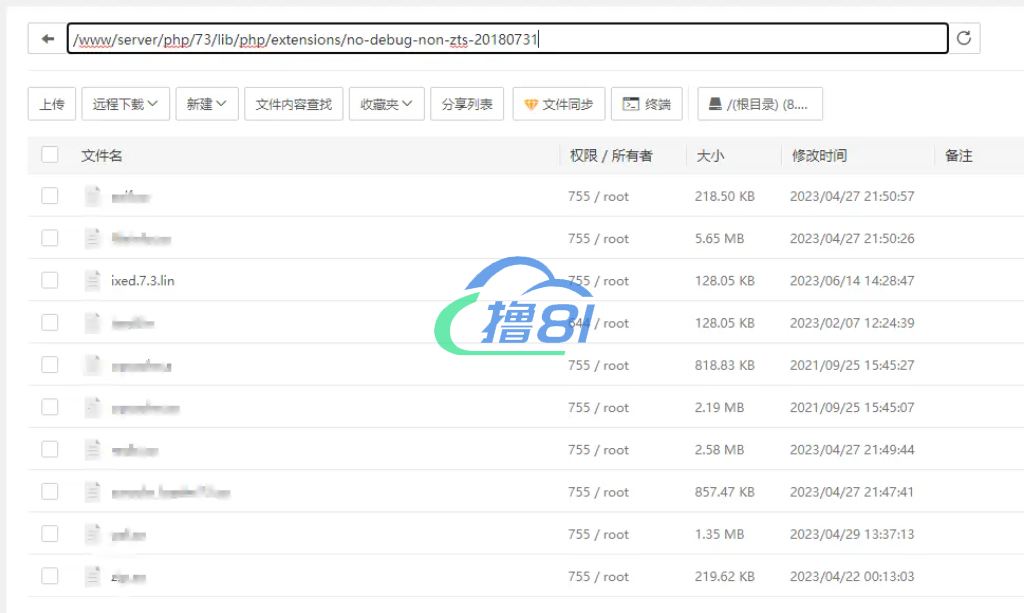The image size is (1030, 613).
Task: Click the back arrow navigation icon
Action: [47, 39]
